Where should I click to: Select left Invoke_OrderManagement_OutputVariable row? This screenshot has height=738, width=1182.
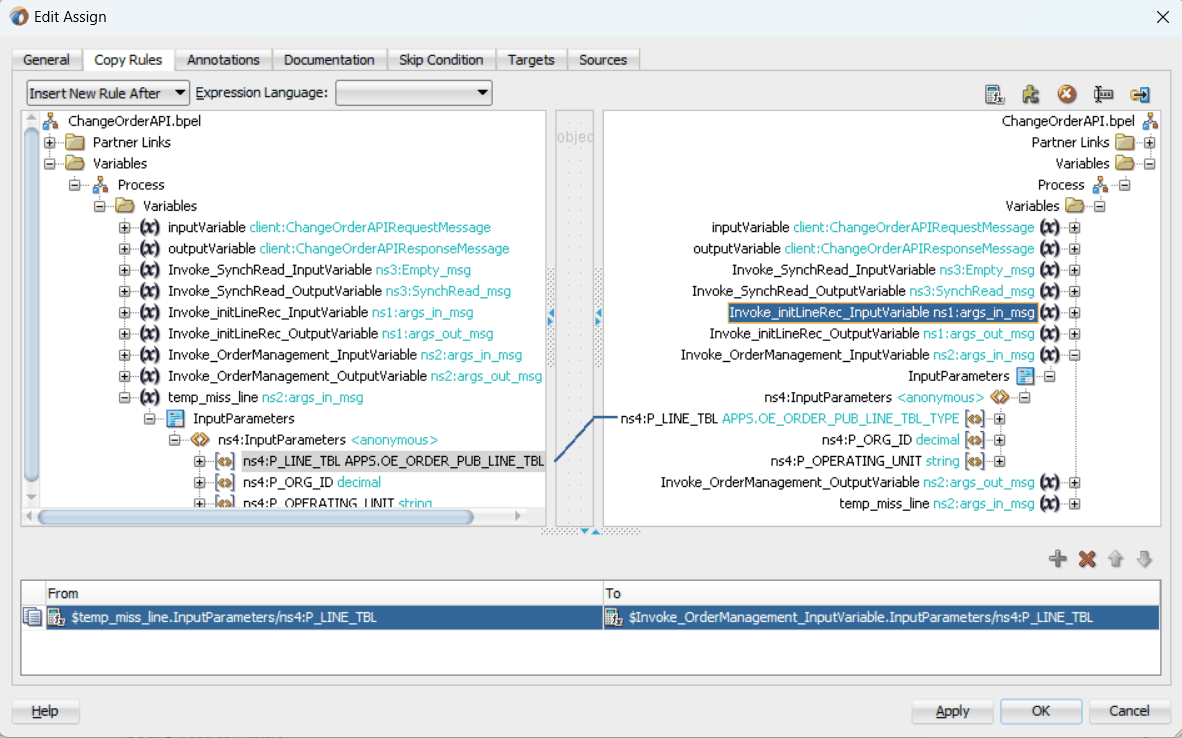point(355,375)
